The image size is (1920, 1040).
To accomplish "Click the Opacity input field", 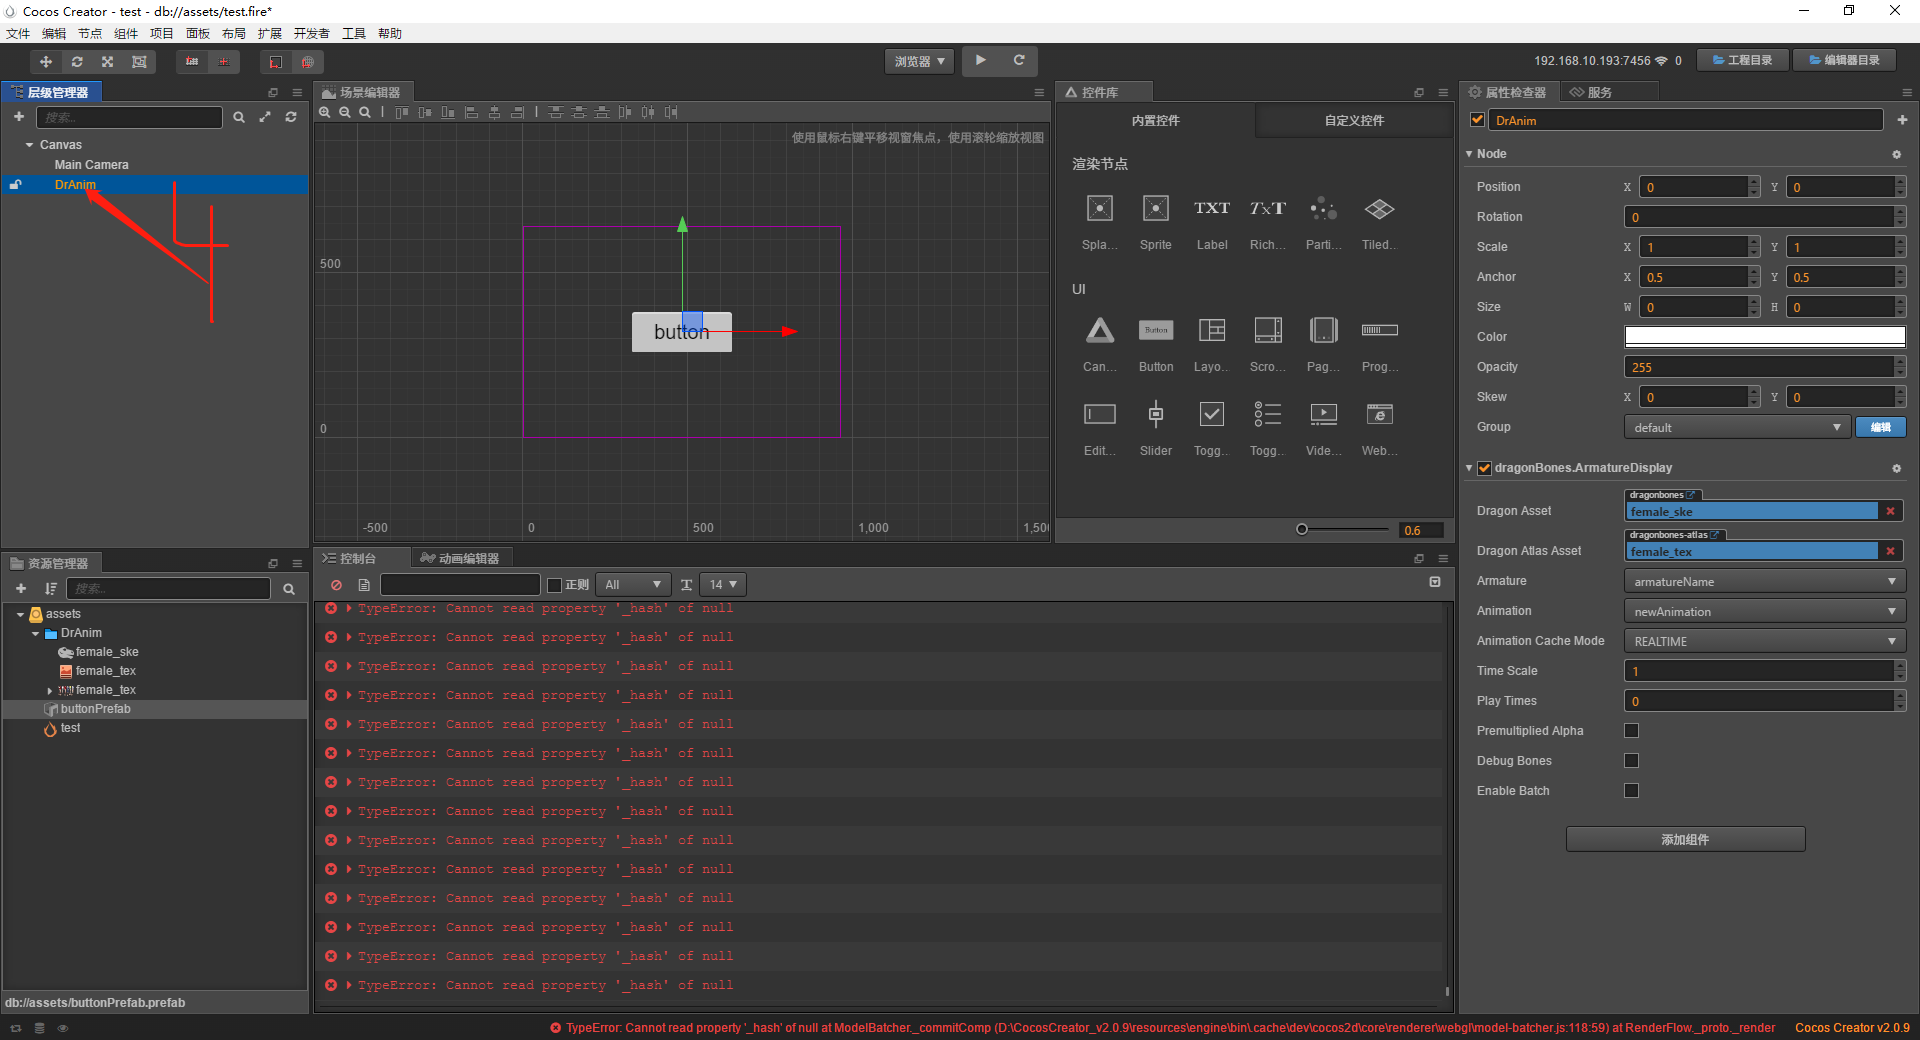I will (1760, 367).
